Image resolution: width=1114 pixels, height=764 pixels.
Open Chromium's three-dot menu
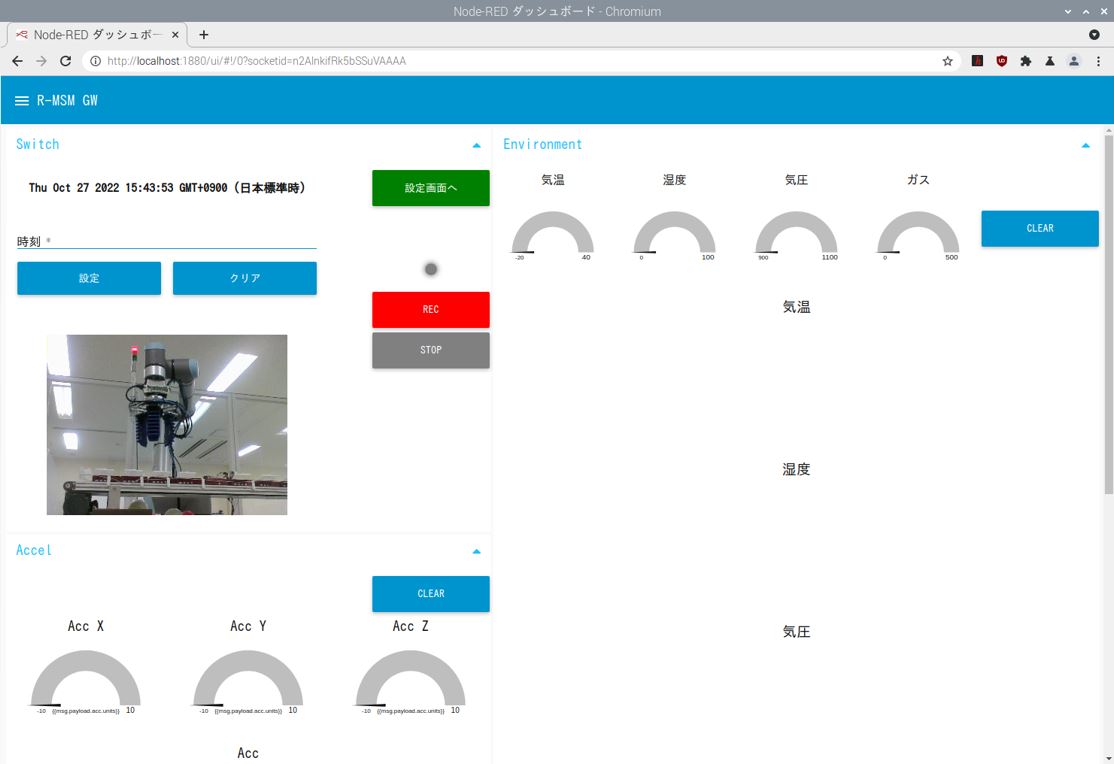point(1098,61)
